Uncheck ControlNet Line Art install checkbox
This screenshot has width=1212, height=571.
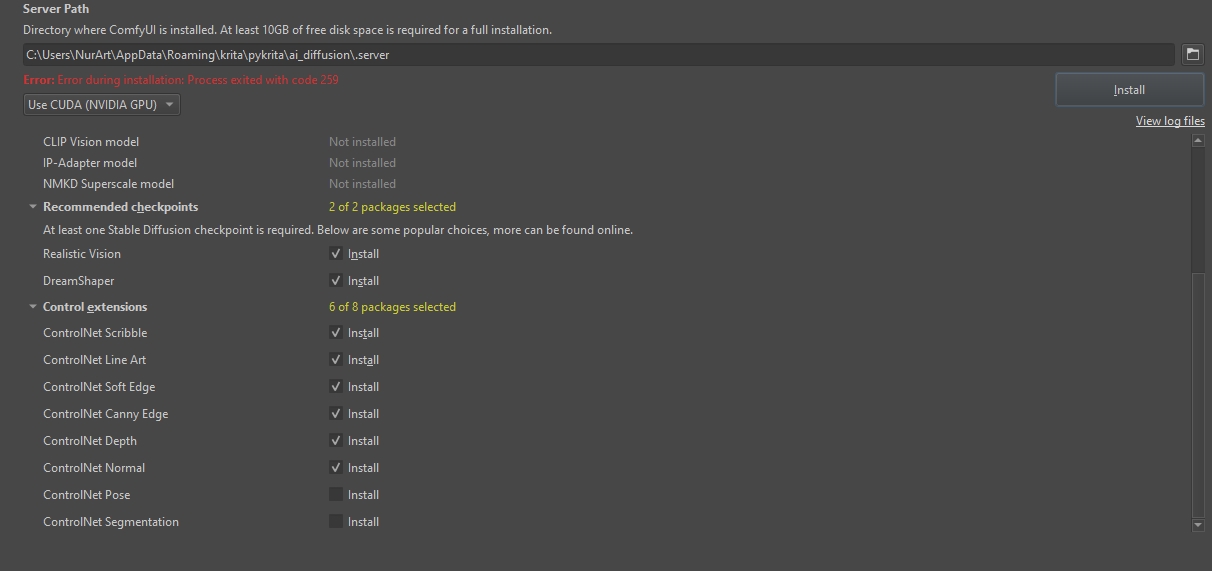[x=336, y=360]
